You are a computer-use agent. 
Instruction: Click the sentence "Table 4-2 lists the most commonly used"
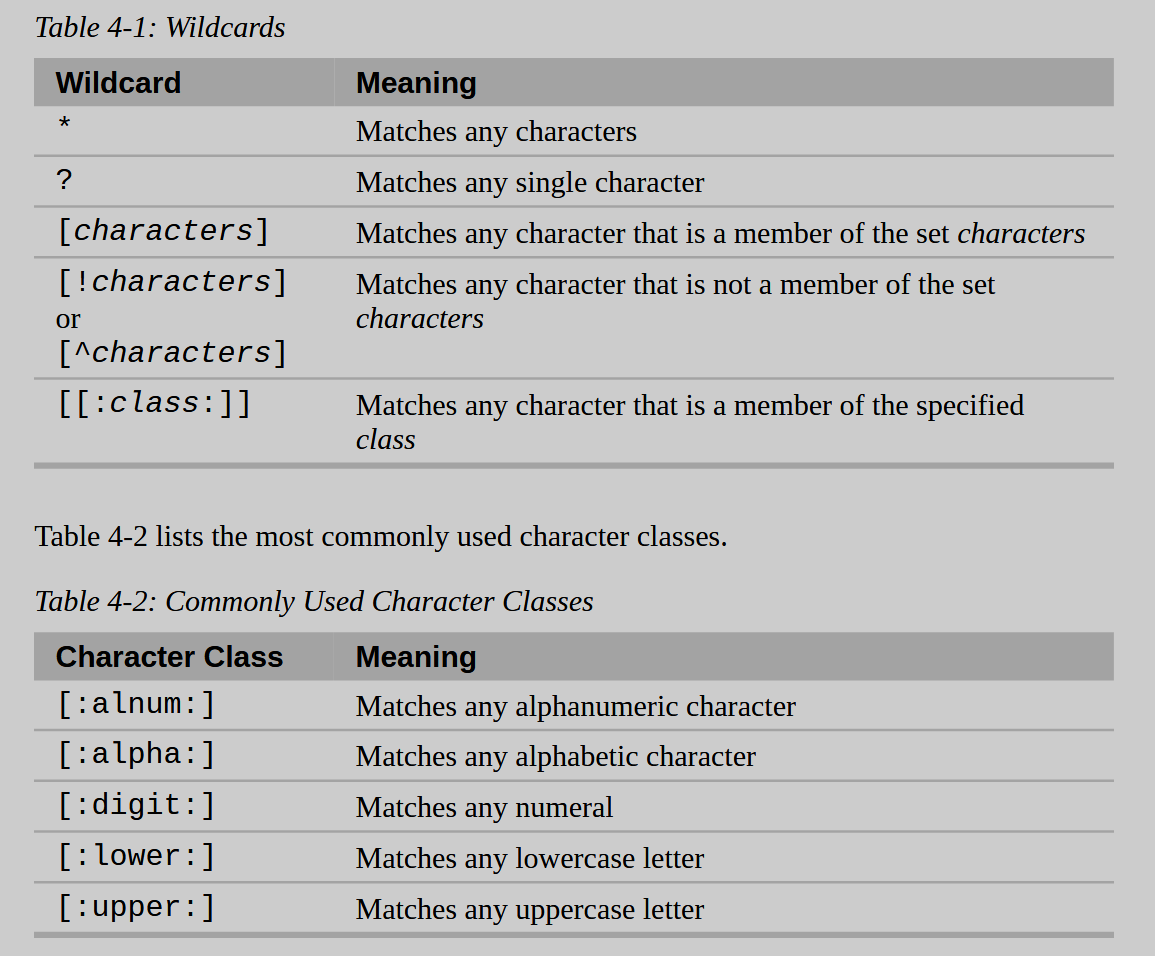click(381, 536)
